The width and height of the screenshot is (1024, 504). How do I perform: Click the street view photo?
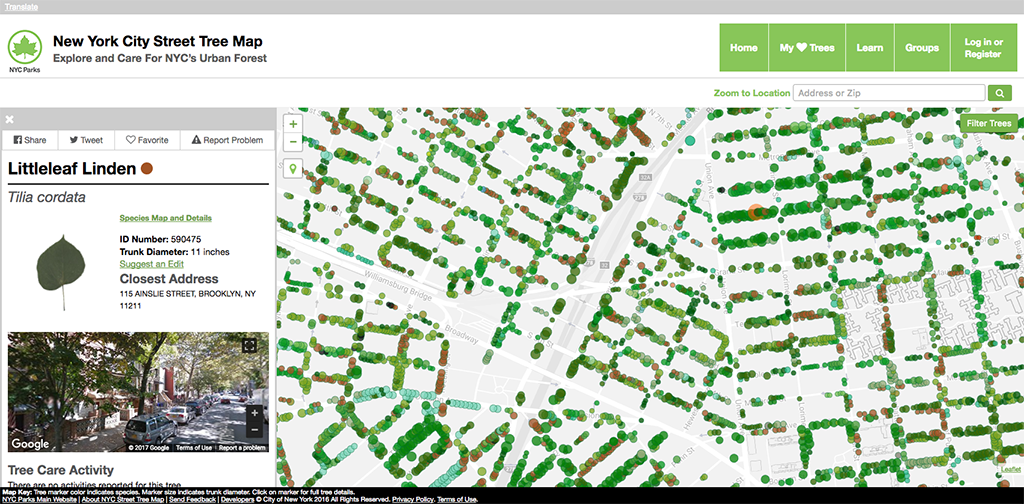[138, 392]
